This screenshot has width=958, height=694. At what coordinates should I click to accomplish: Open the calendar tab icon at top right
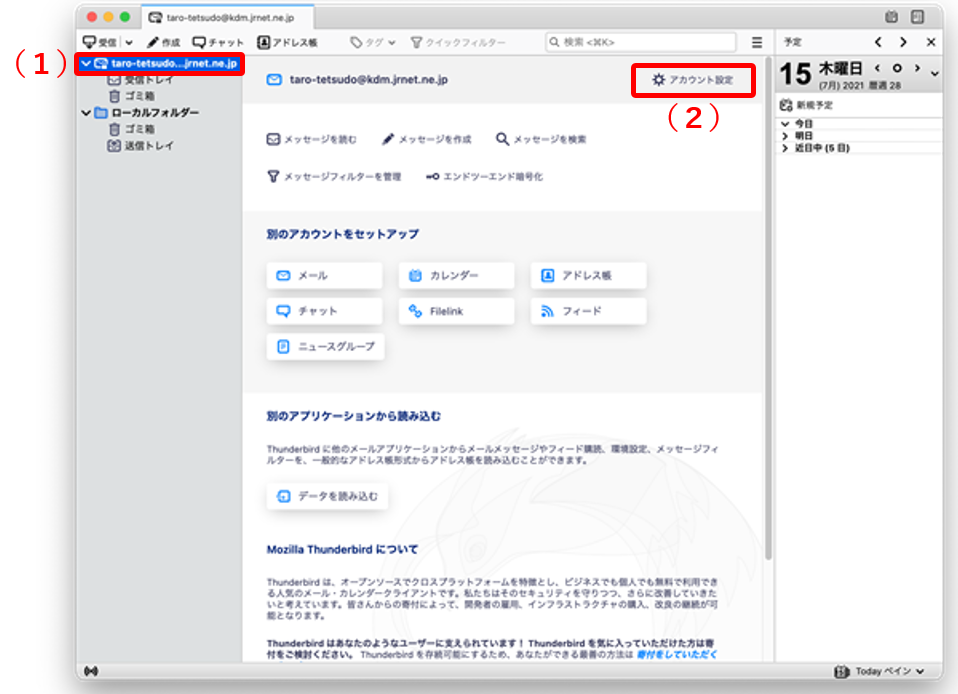(x=891, y=17)
